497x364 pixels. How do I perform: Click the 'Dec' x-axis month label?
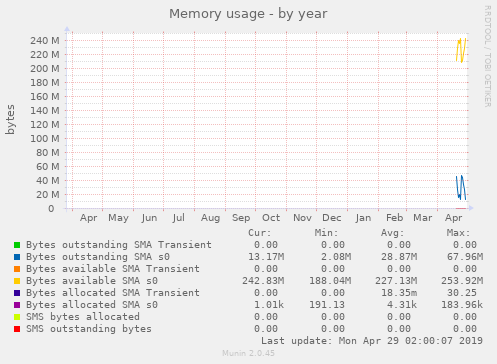pyautogui.click(x=332, y=218)
